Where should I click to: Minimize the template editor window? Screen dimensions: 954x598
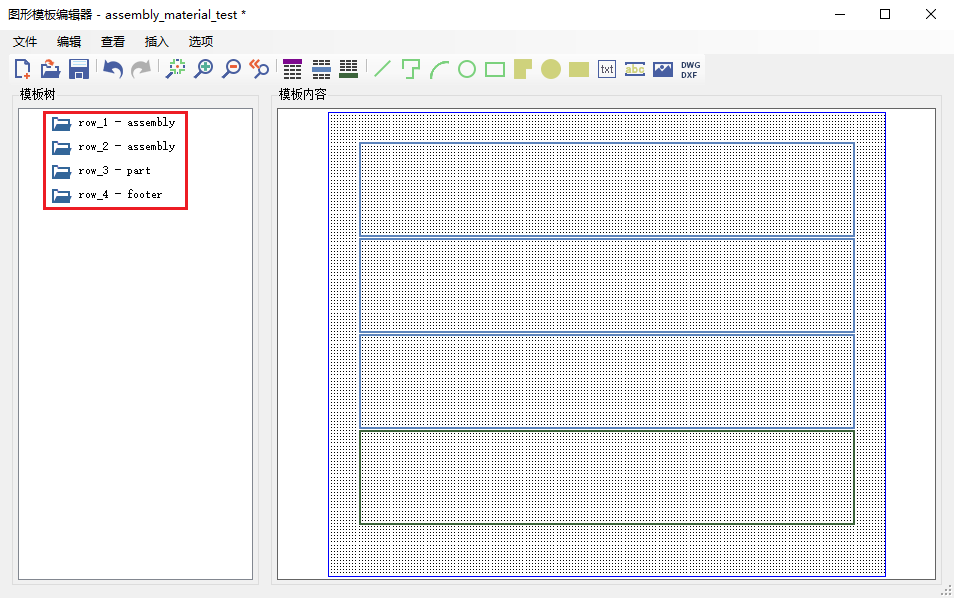point(840,14)
